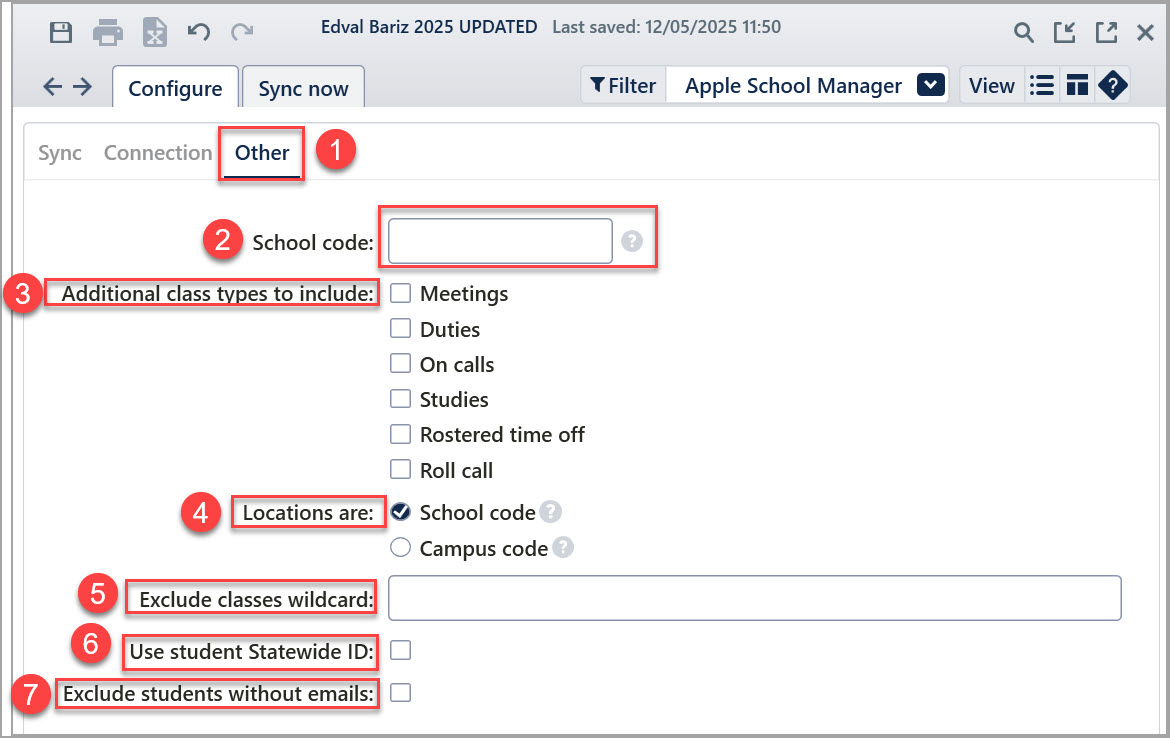
Task: Redo the last change
Action: pyautogui.click(x=242, y=32)
